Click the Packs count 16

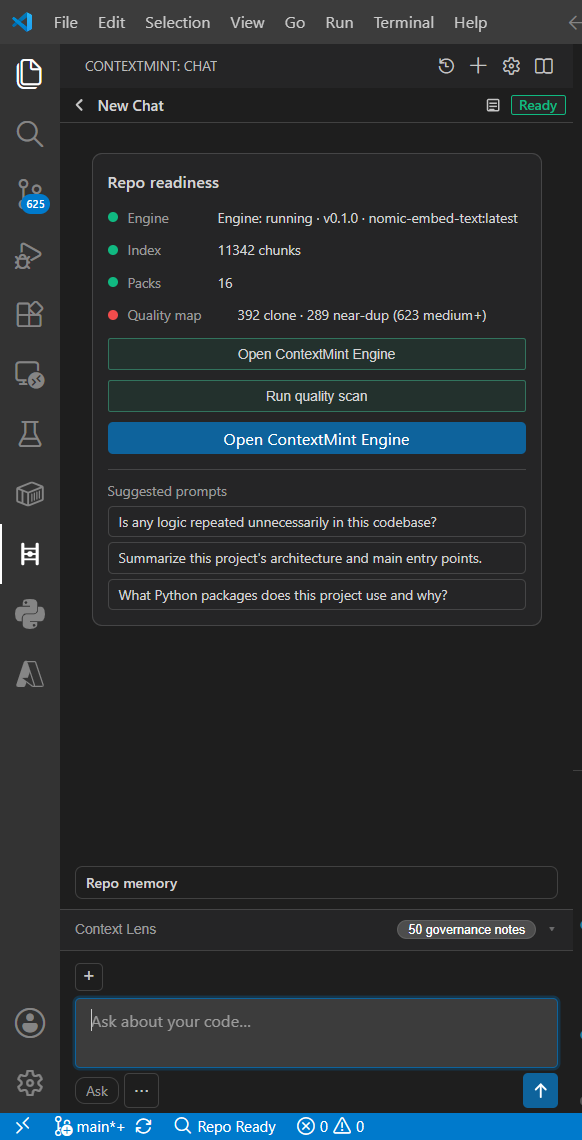pyautogui.click(x=225, y=284)
